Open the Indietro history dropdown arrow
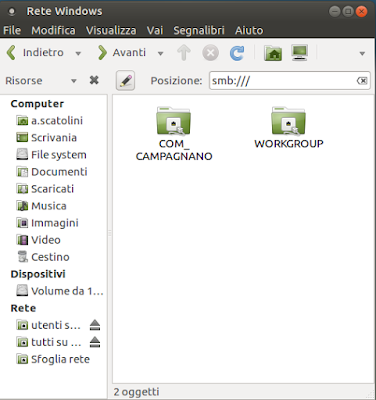 (78, 53)
